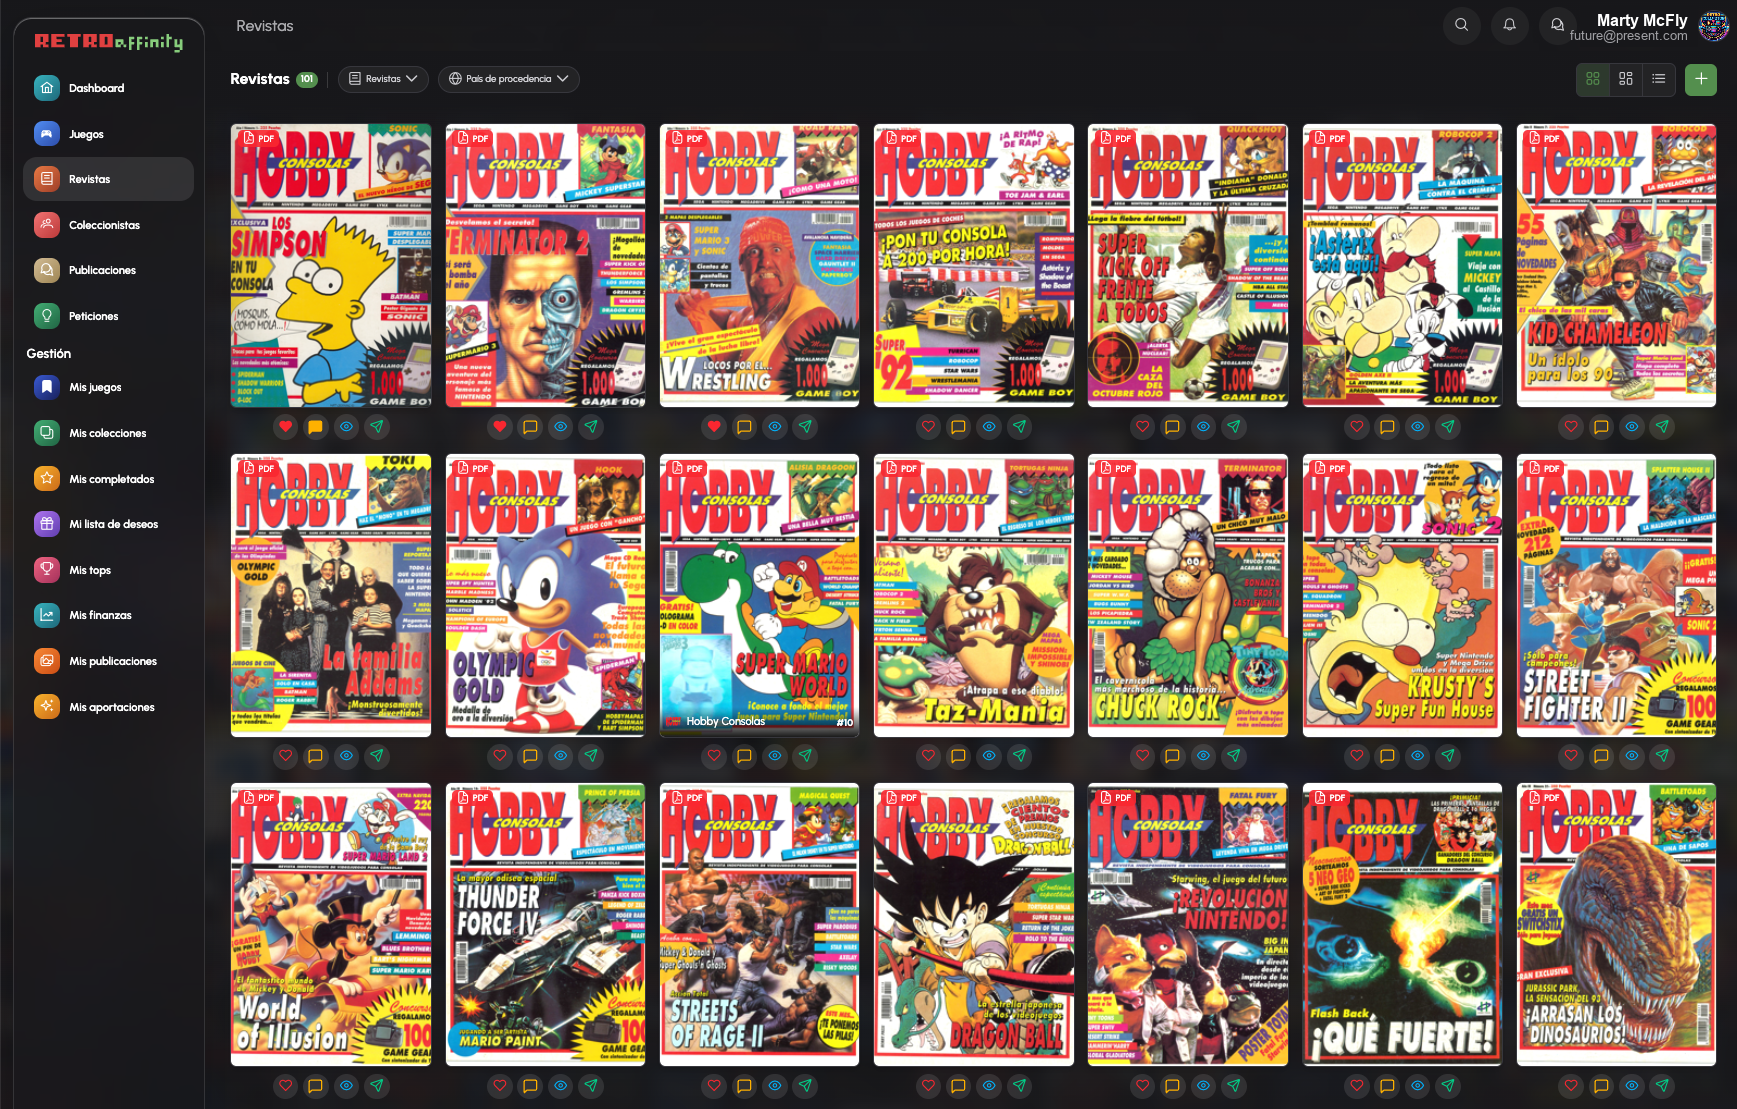Share the Wrestling issue via paper-plane icon
The height and width of the screenshot is (1109, 1737).
[x=805, y=427]
